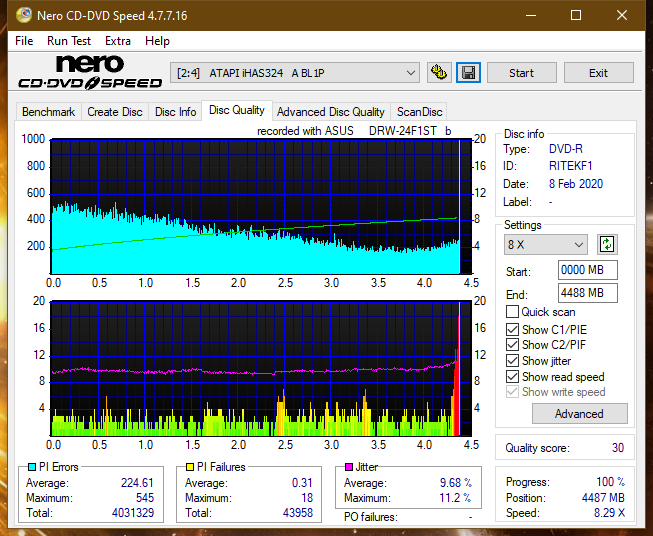Click PI Errors average 224.61
Viewport: 653px width, 536px height.
click(x=137, y=483)
